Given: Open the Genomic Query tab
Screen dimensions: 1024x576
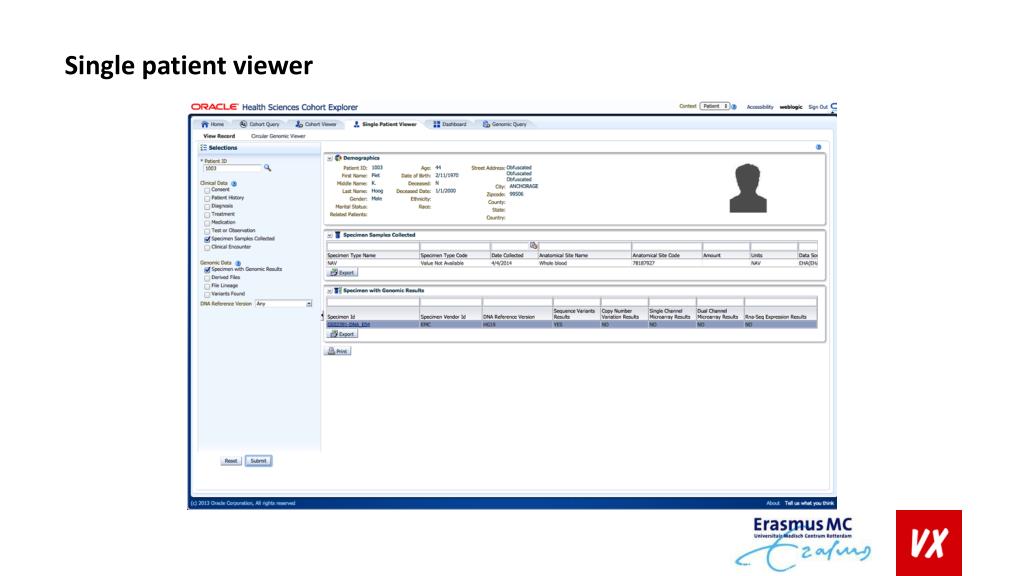Looking at the screenshot, I should coord(505,124).
